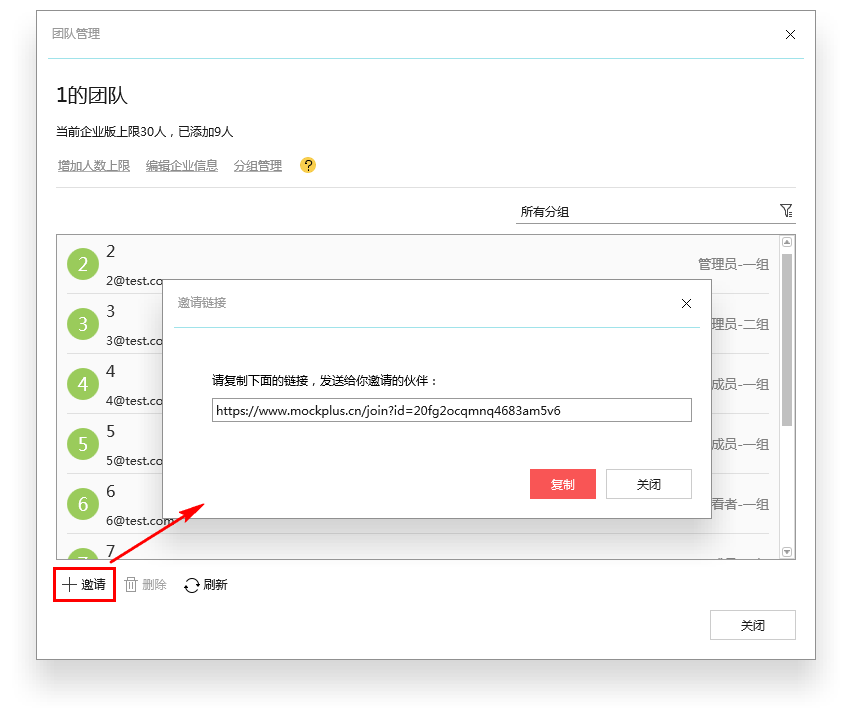Select member 6's green avatar
Screen dimensions: 852x724
click(83, 504)
